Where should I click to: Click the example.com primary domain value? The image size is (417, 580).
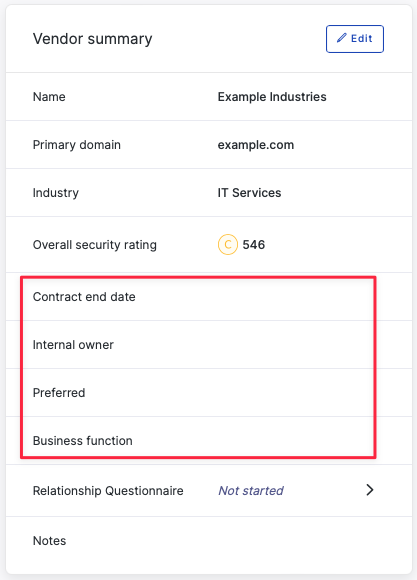(x=256, y=145)
